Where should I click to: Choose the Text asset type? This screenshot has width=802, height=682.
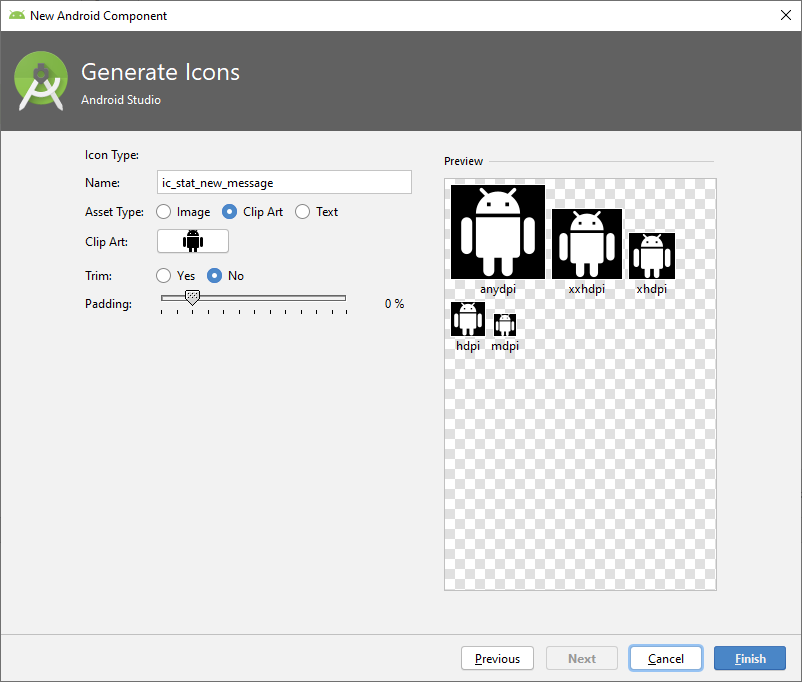tap(303, 212)
